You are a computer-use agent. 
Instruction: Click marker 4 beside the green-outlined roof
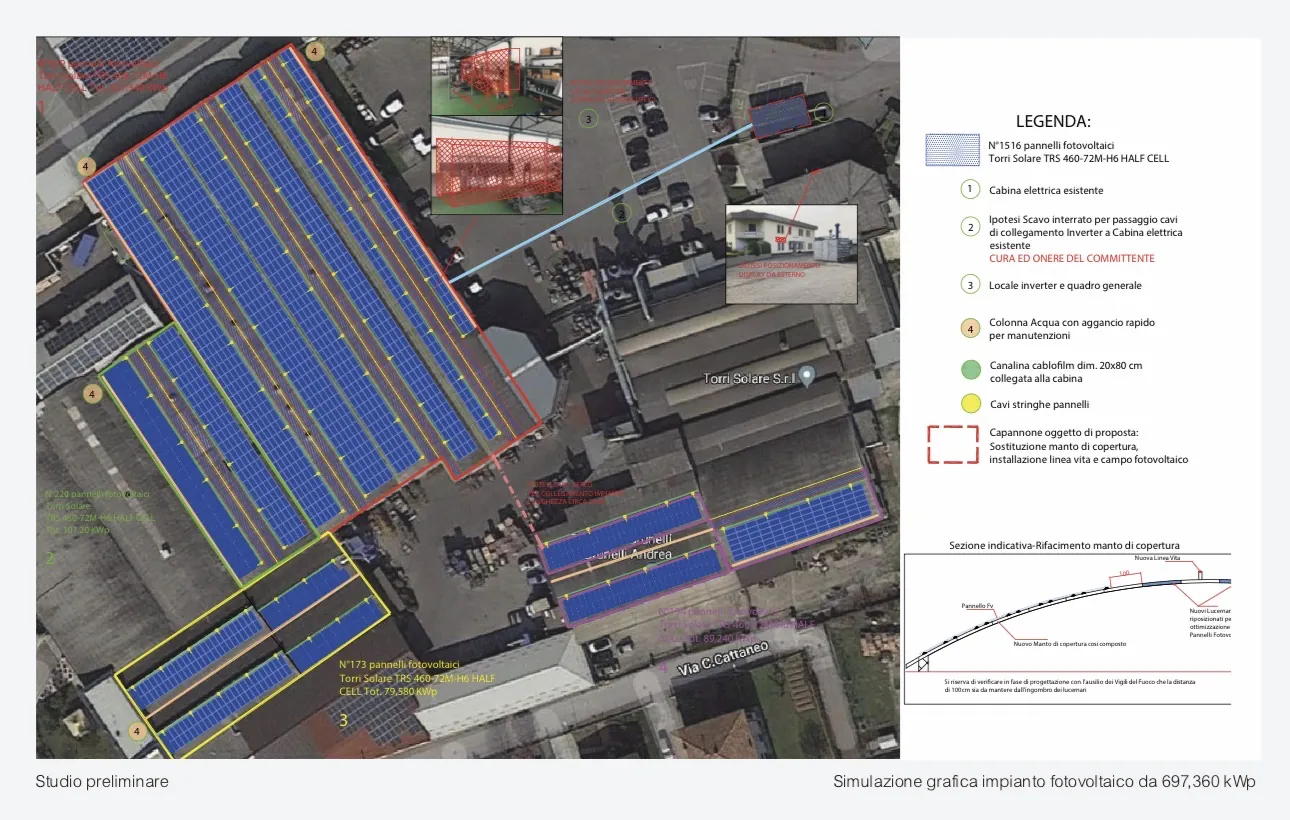[x=93, y=394]
